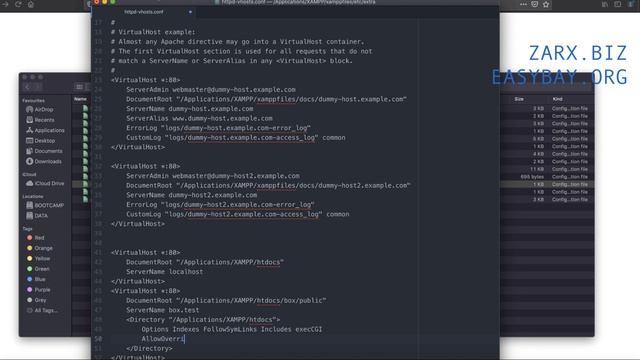Click the highlighted 1 KB Finder row
The image size is (640, 360).
coord(547,184)
